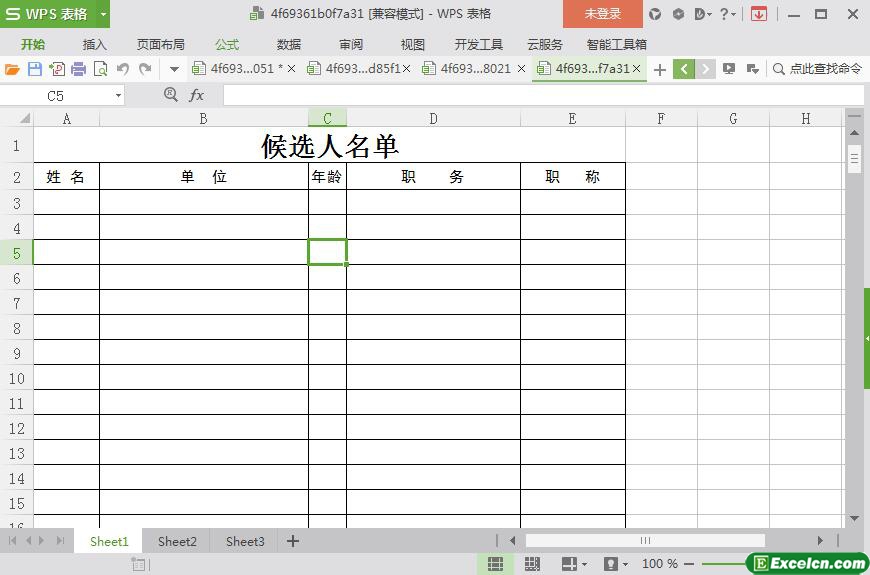
Task: Click the hexagon settings icon in title bar
Action: click(678, 14)
